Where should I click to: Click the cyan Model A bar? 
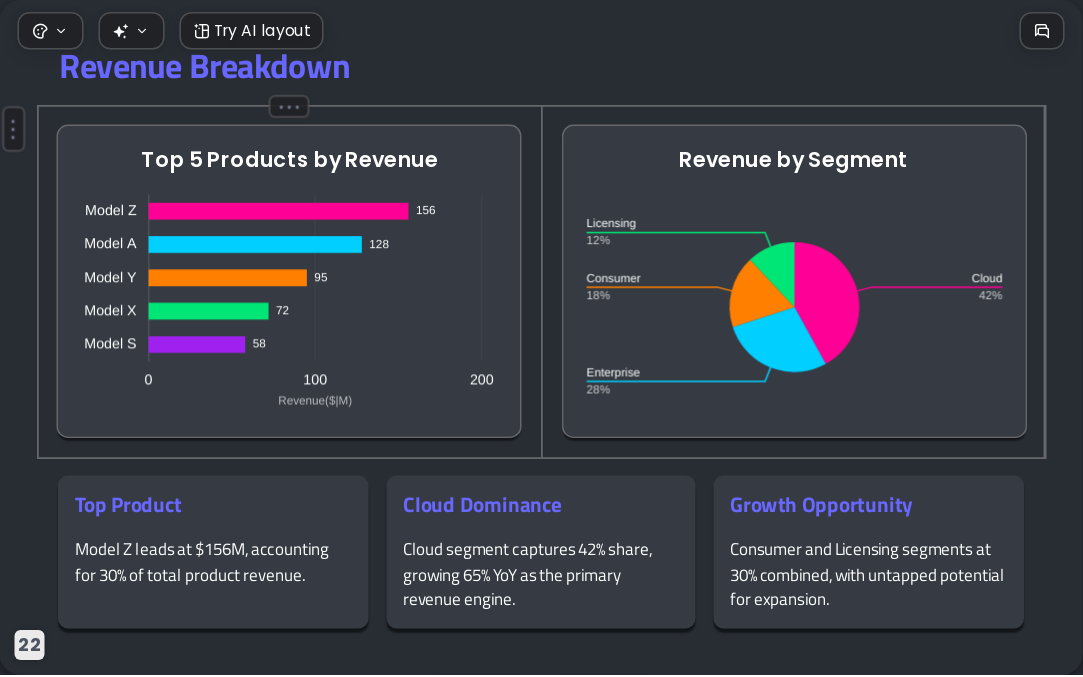coord(255,245)
